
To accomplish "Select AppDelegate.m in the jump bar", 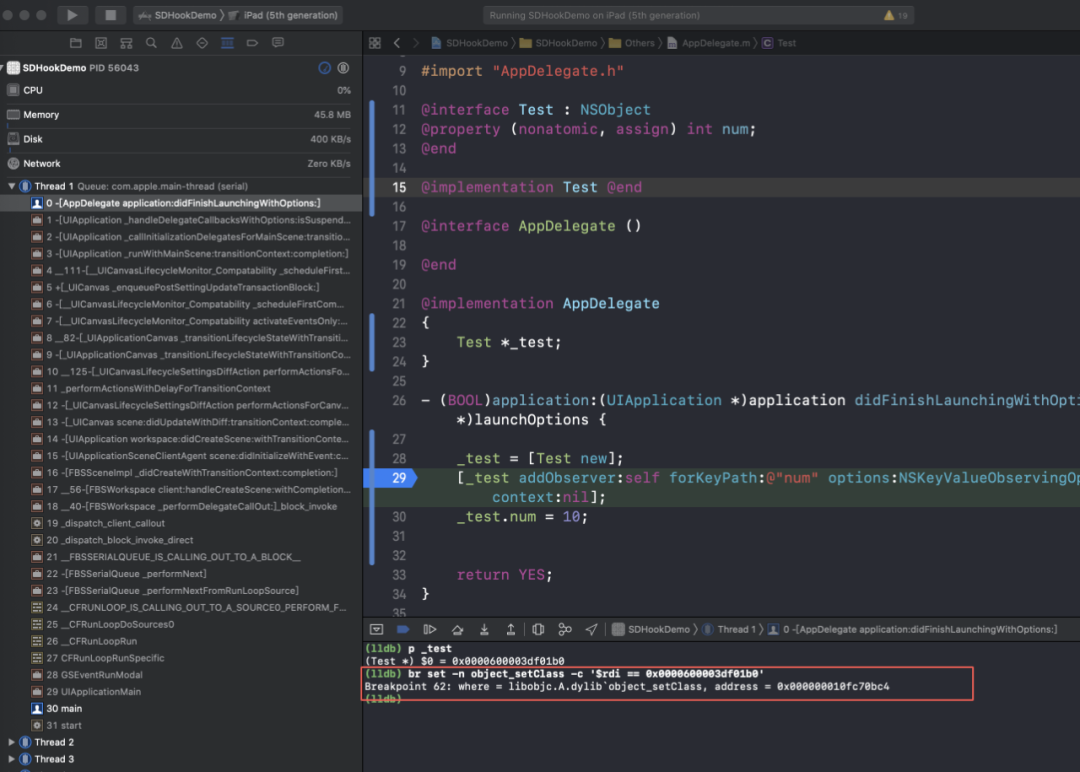I will coord(714,43).
